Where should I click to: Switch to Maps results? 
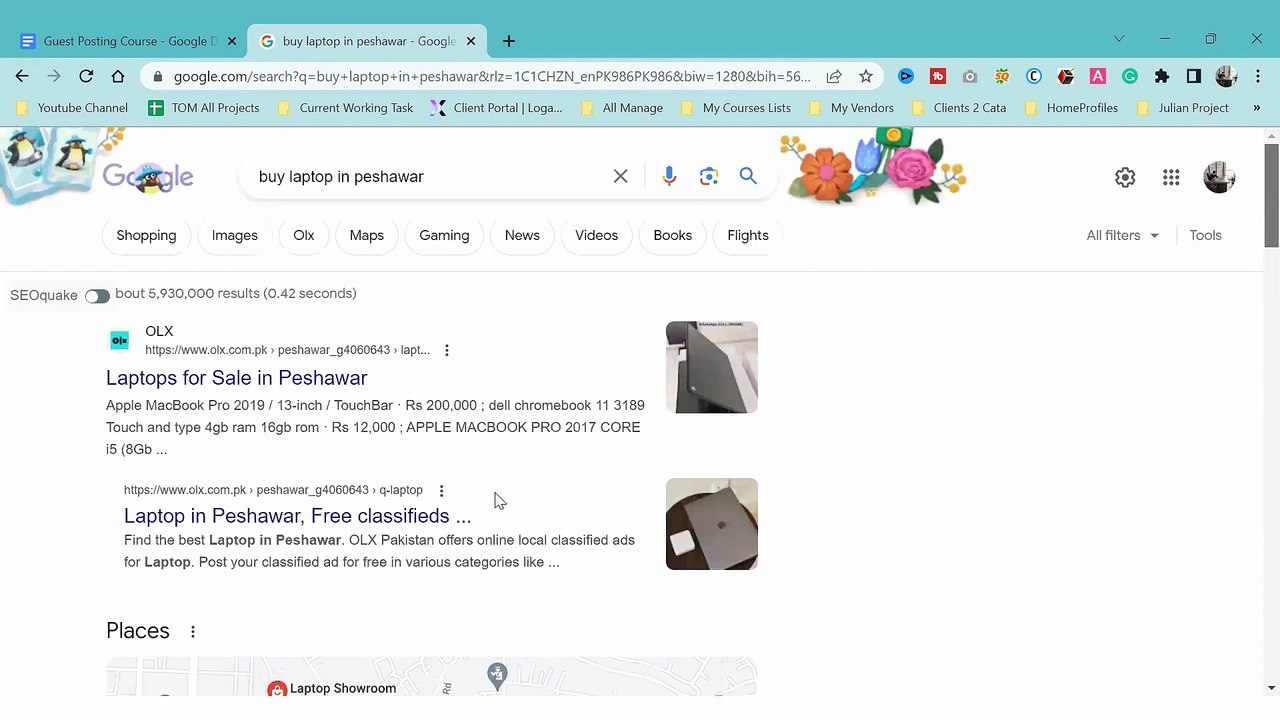tap(367, 235)
